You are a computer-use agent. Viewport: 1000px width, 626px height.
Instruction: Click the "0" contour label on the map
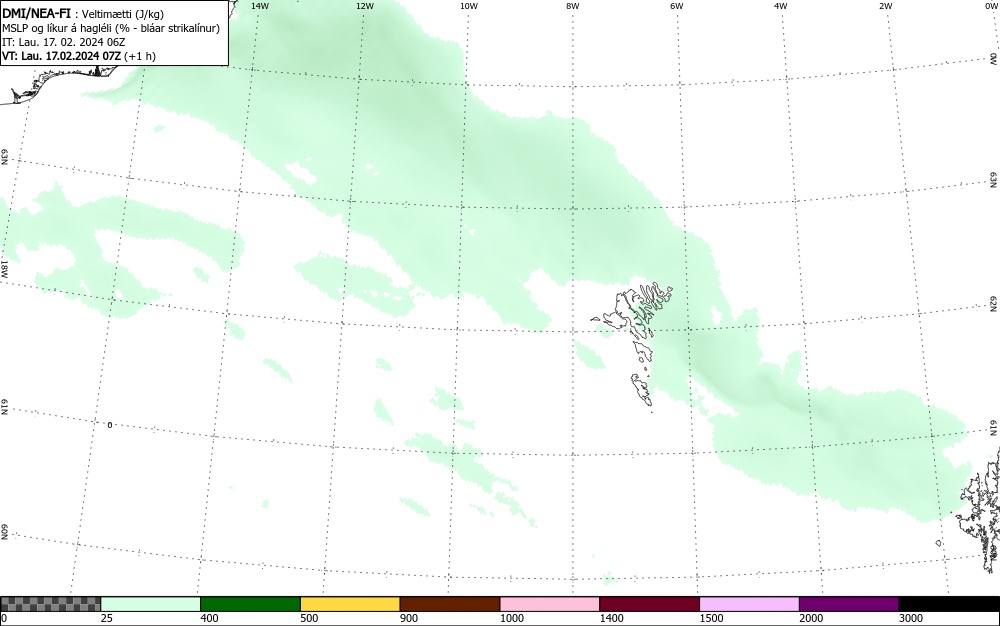[110, 425]
